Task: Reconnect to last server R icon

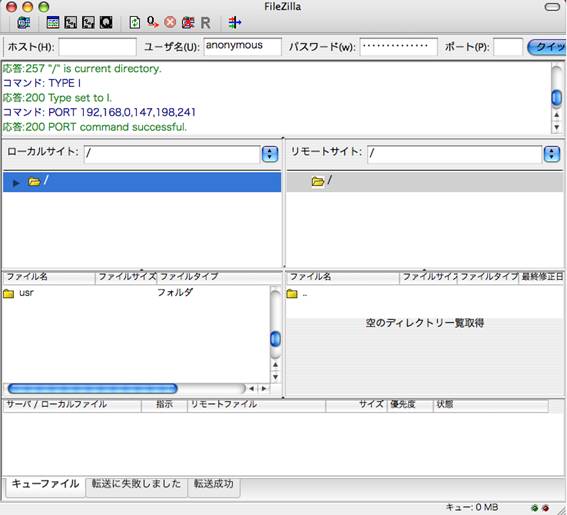Action: pos(205,23)
